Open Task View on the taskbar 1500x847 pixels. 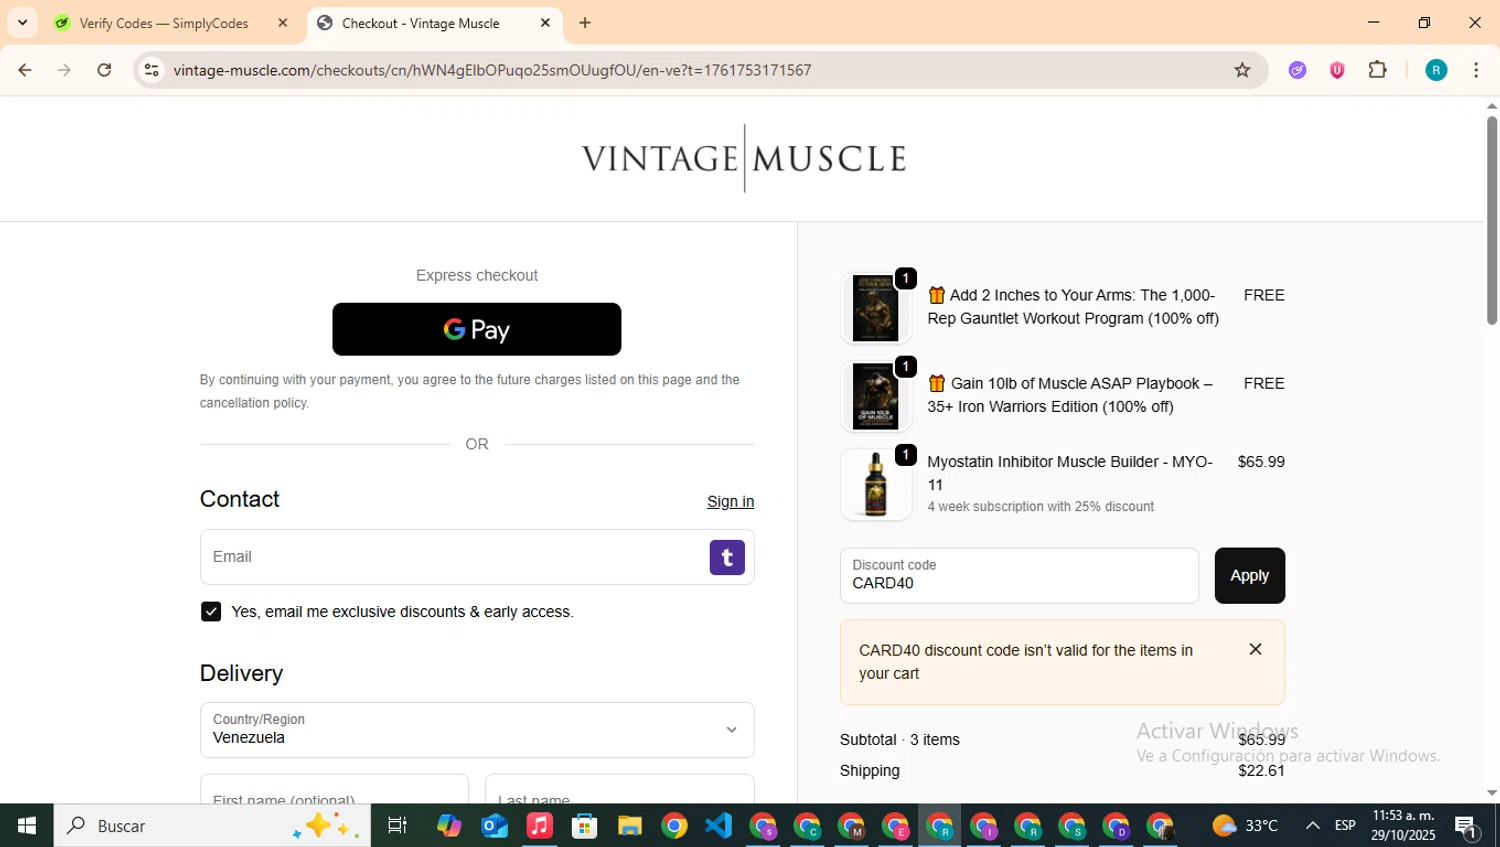[x=397, y=825]
